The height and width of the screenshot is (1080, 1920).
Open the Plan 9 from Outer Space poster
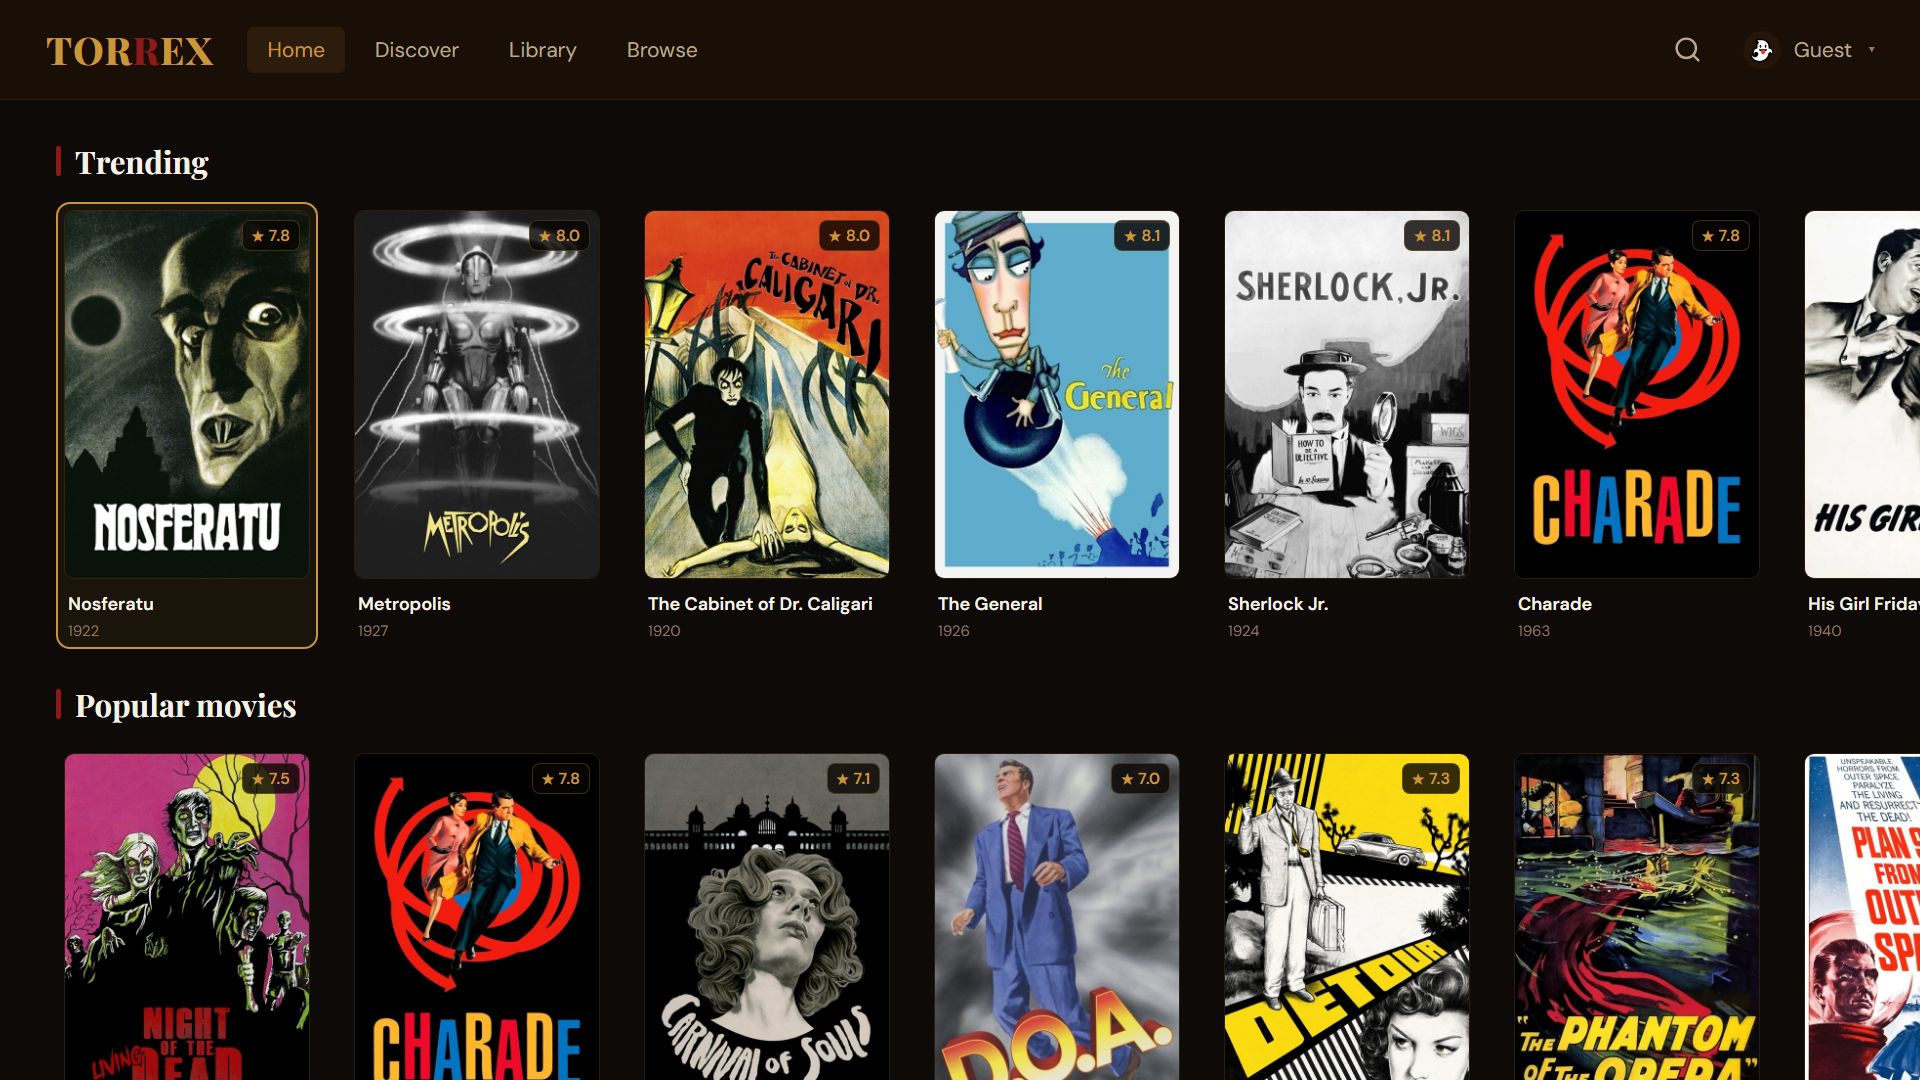pyautogui.click(x=1862, y=917)
